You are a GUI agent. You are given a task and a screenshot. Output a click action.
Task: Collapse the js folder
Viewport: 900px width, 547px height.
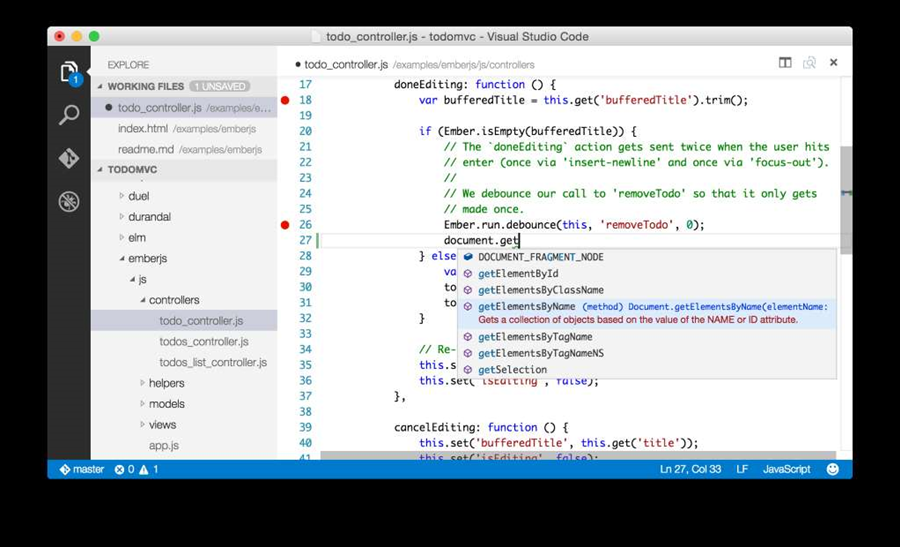pos(132,279)
